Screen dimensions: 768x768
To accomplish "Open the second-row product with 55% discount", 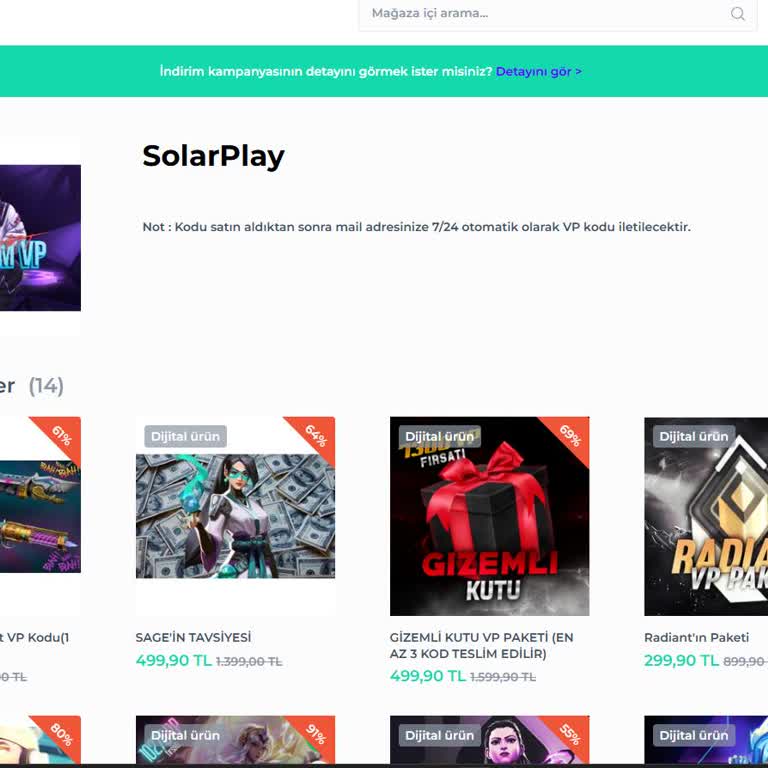I will [489, 740].
